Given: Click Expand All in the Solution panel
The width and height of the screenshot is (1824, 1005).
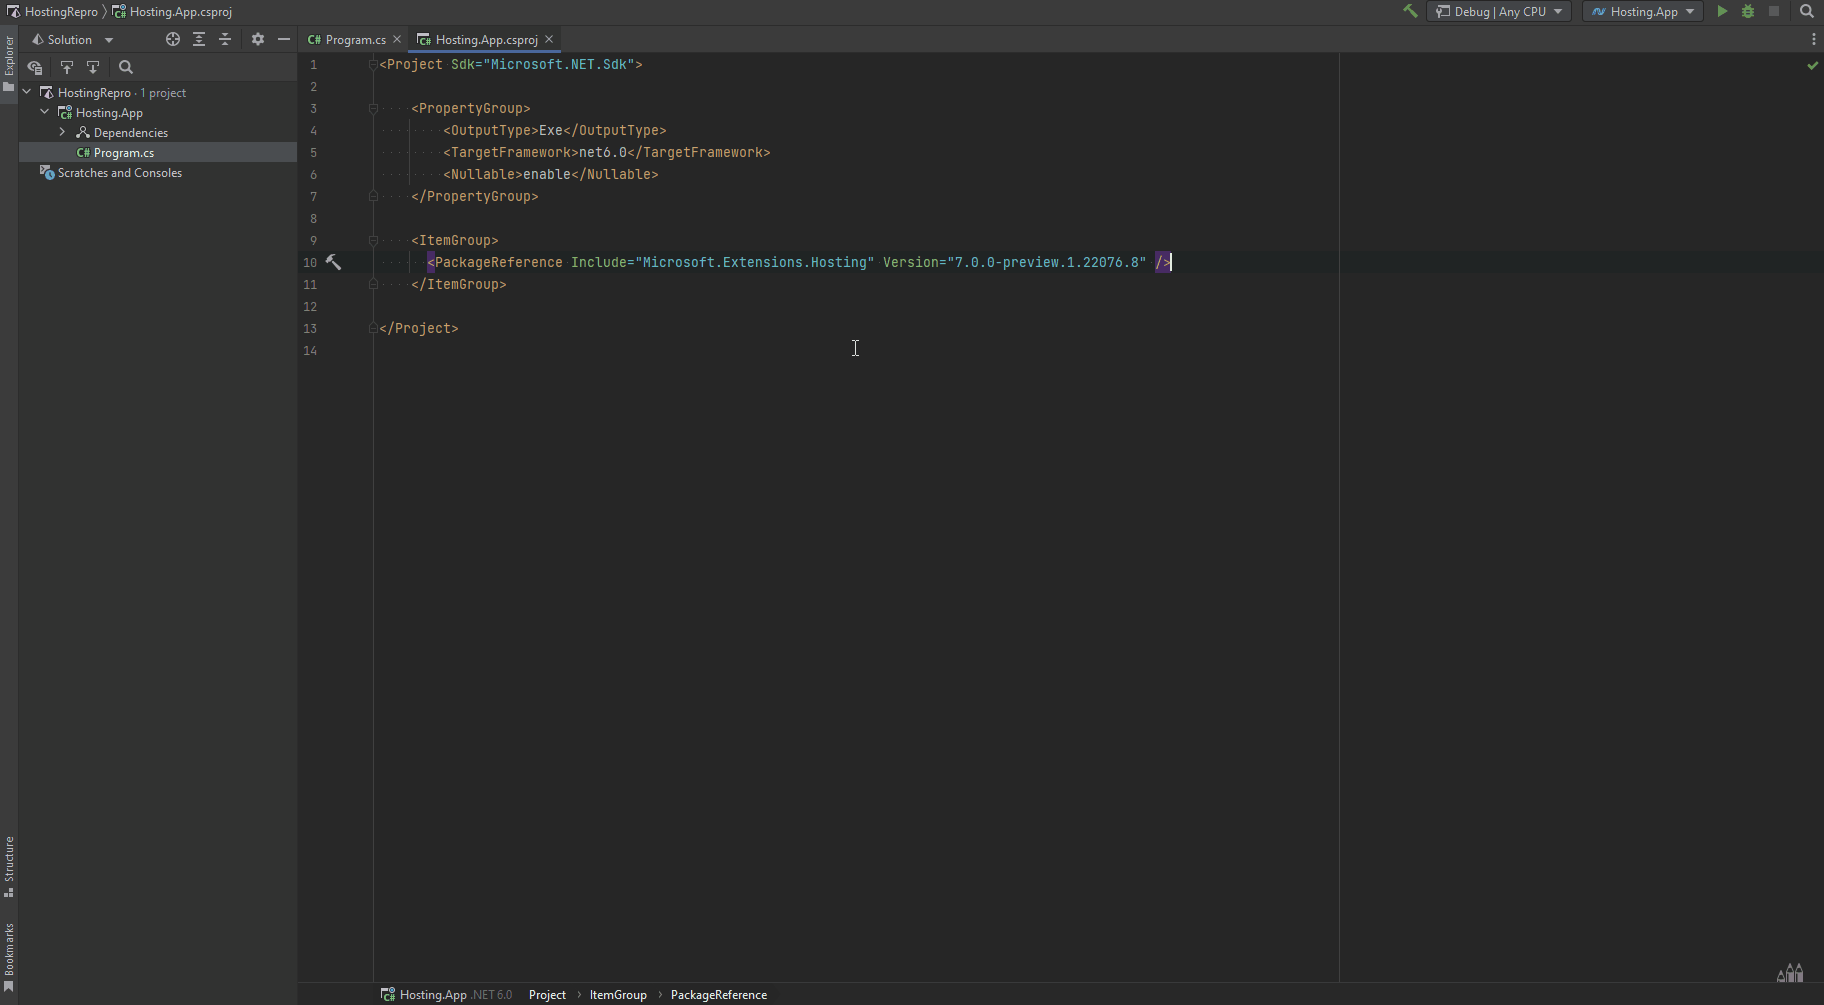Looking at the screenshot, I should tap(199, 39).
